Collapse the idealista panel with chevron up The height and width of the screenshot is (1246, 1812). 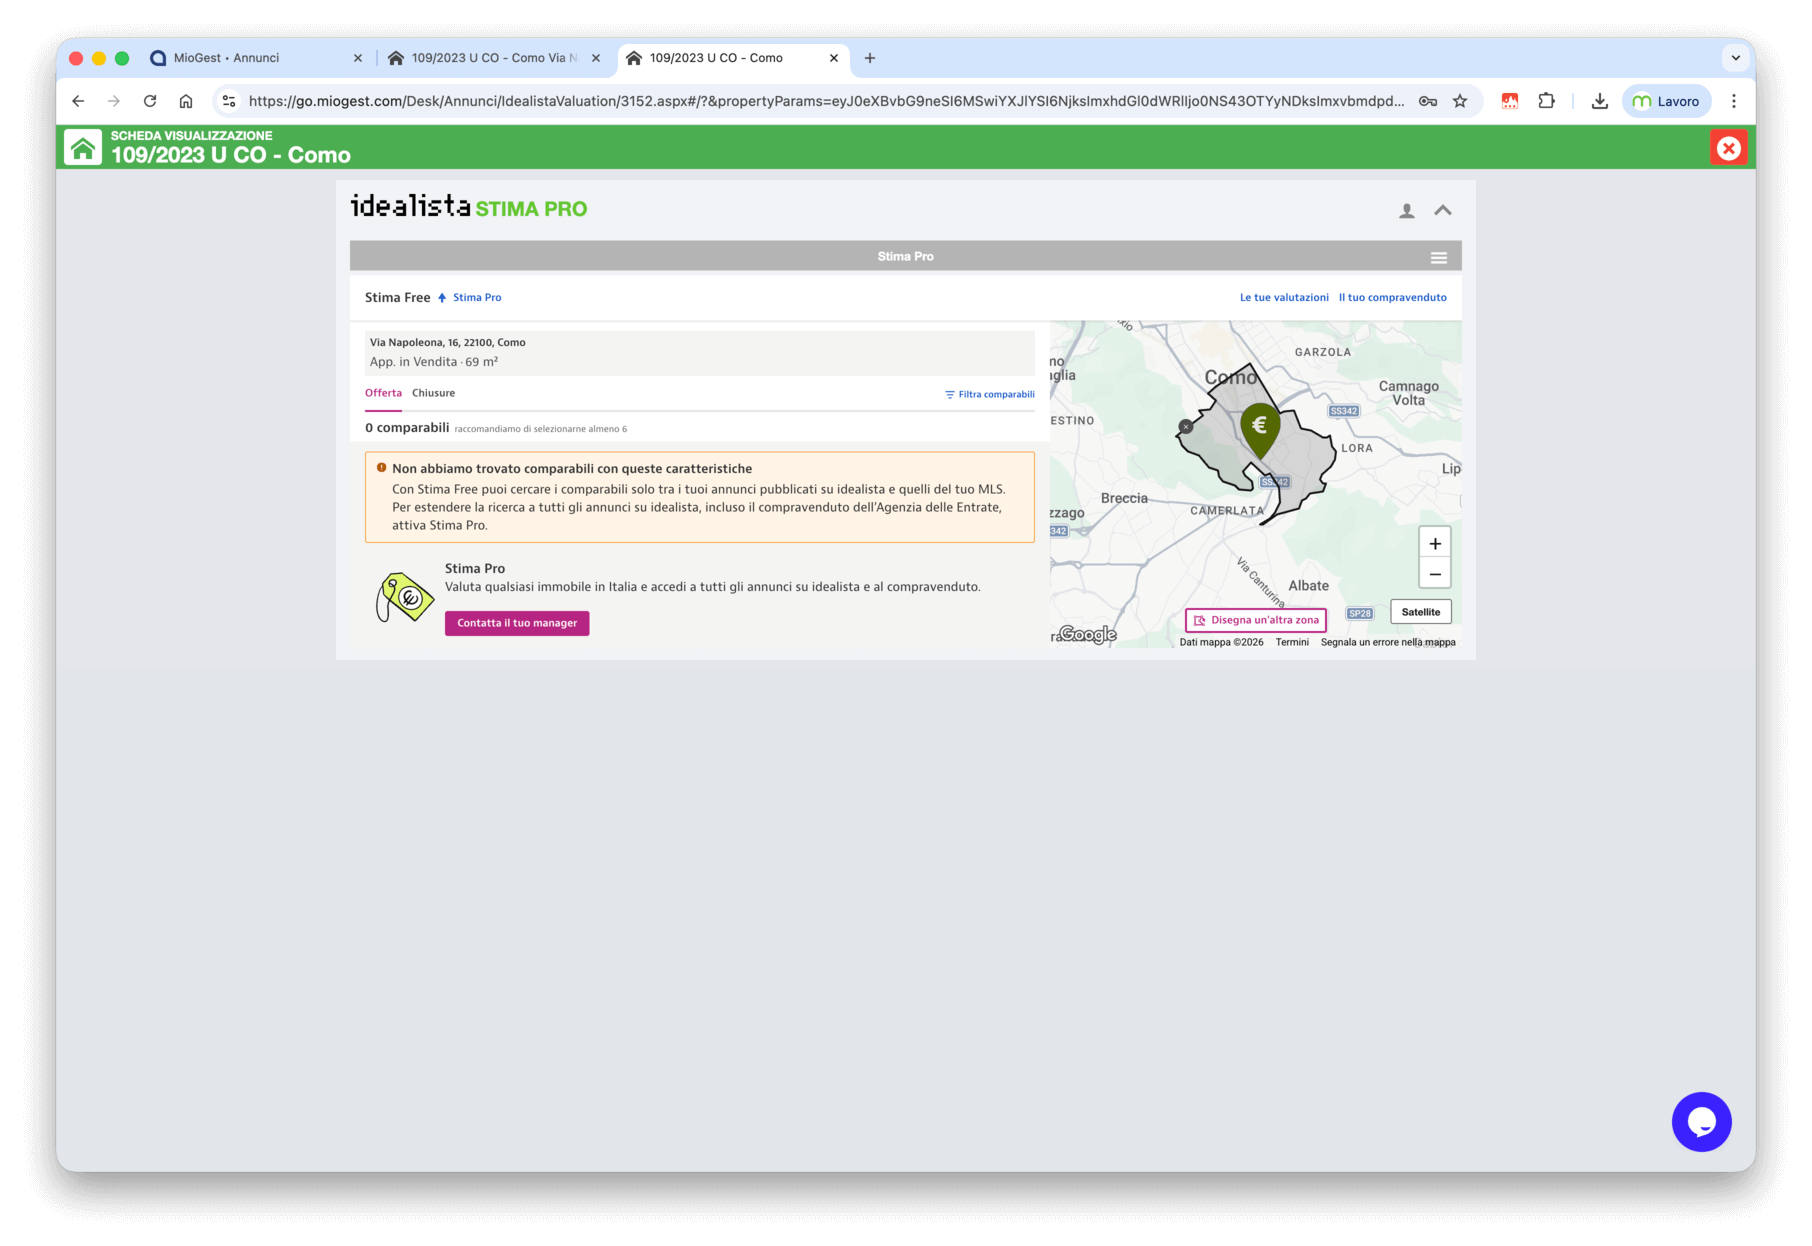1443,210
